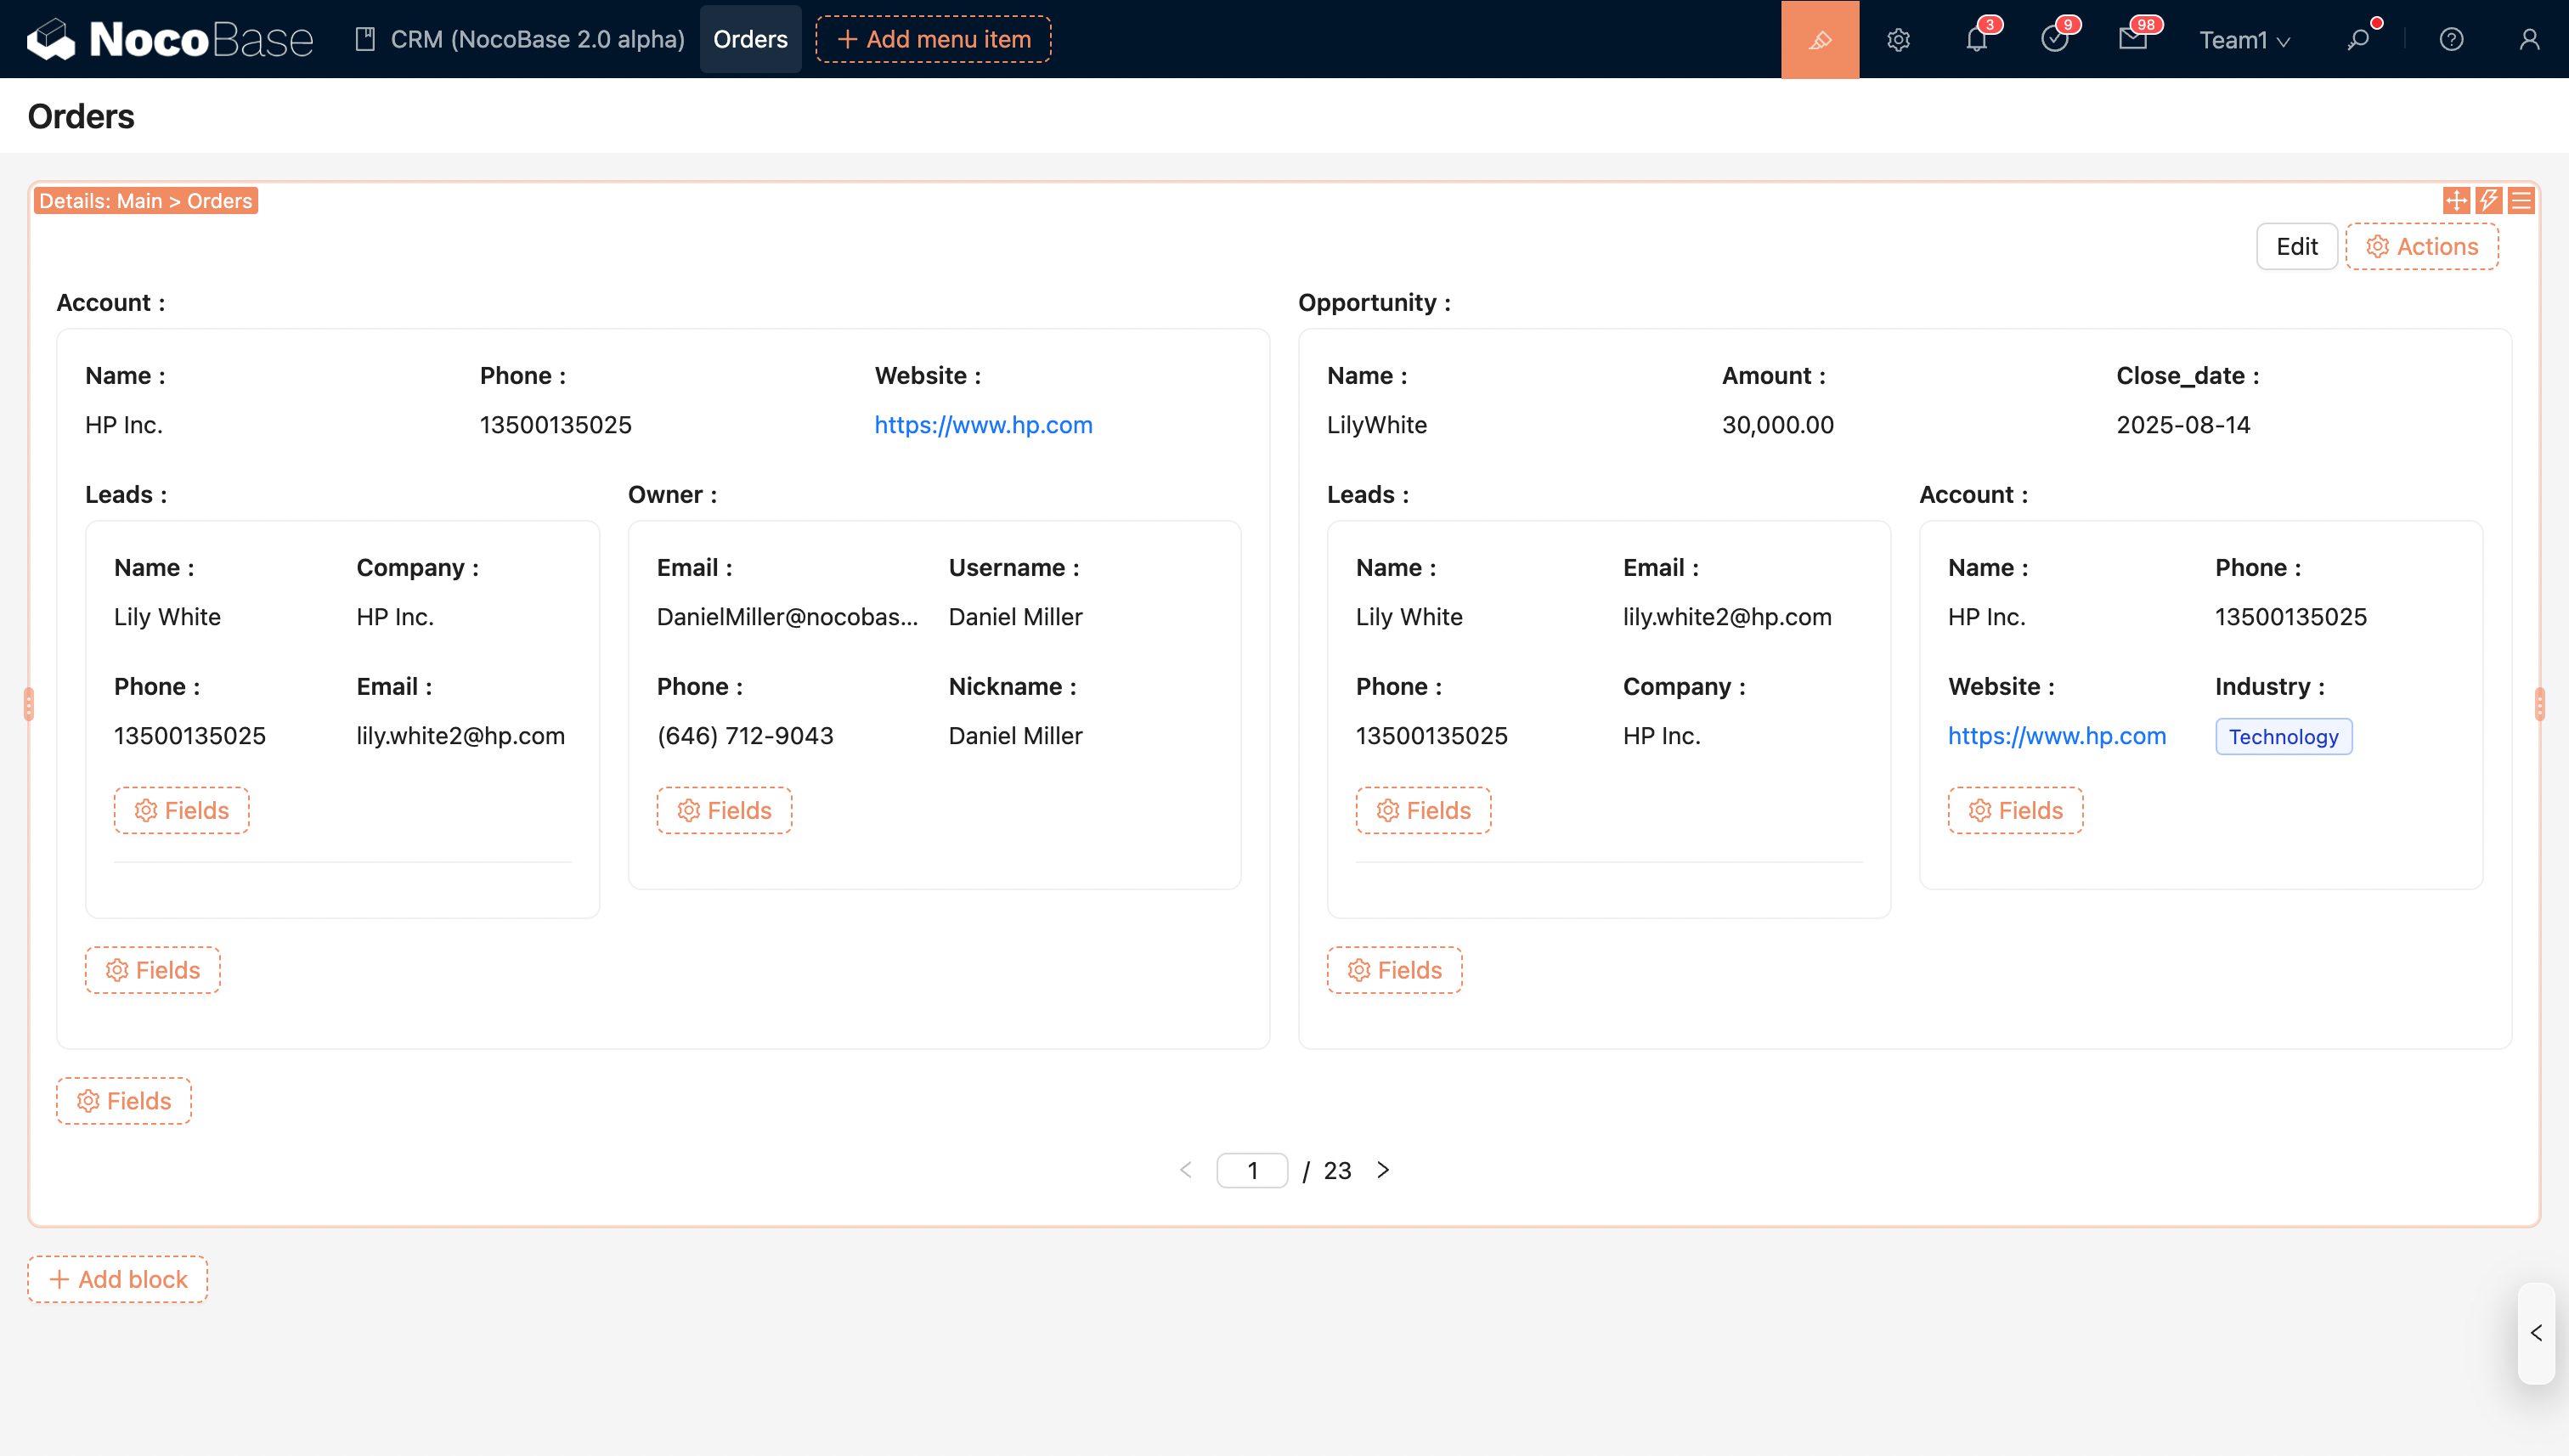Screen dimensions: 2569x1456
Task: Open the tasks checkmark icon with badge 9
Action: (2054, 40)
